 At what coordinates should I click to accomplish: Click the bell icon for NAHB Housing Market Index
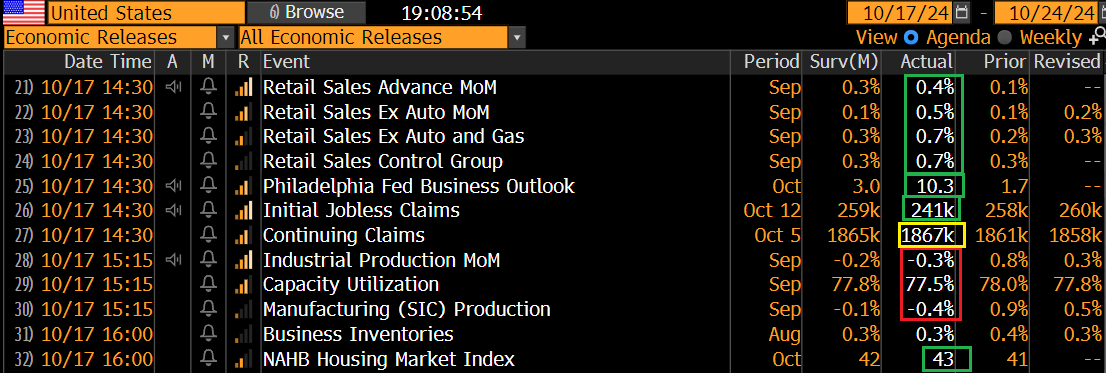click(x=208, y=359)
